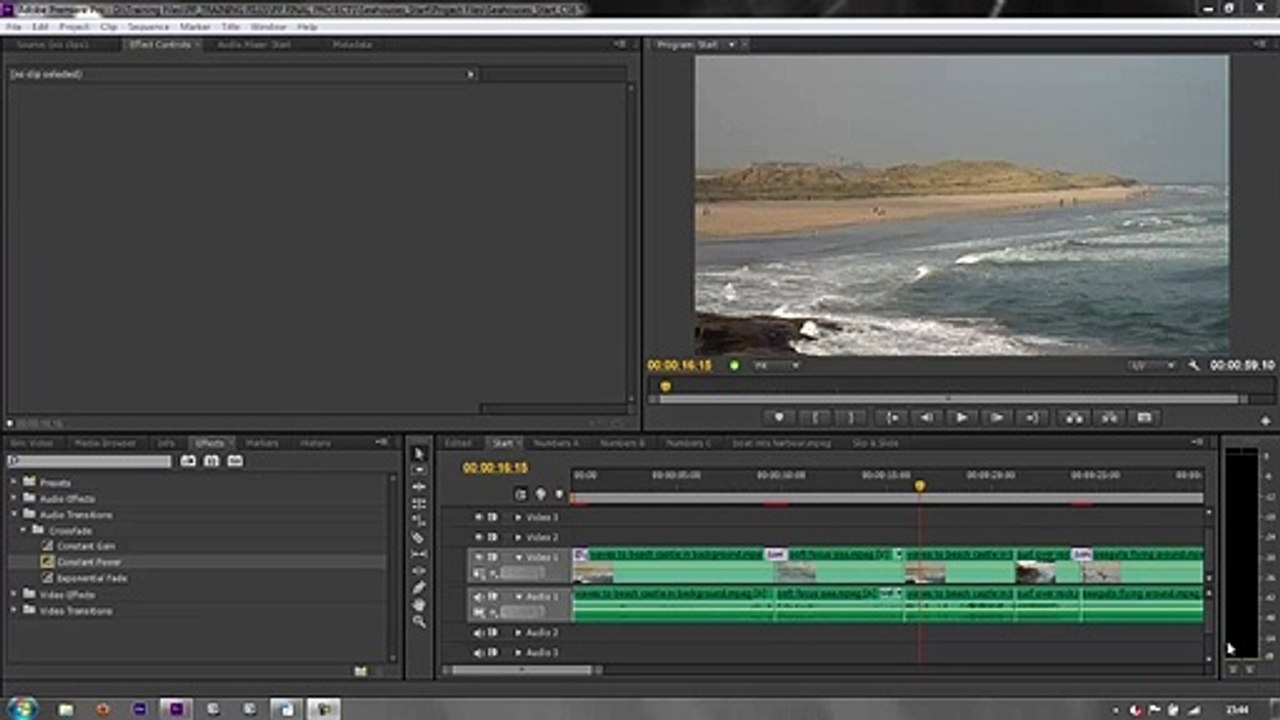This screenshot has width=1280, height=720.
Task: Click timeline playhead marker
Action: (920, 486)
